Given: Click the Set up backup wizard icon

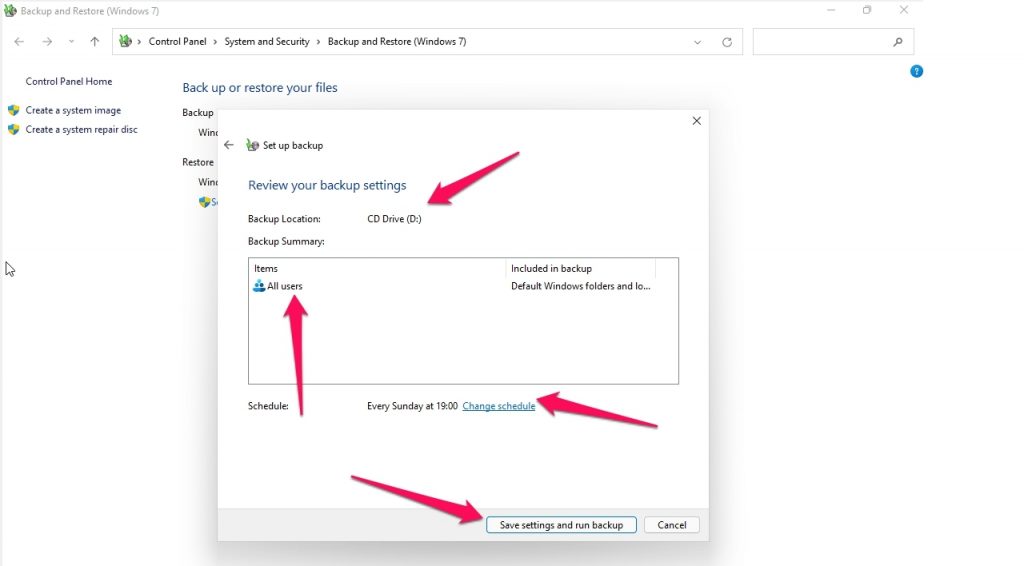Looking at the screenshot, I should 252,145.
